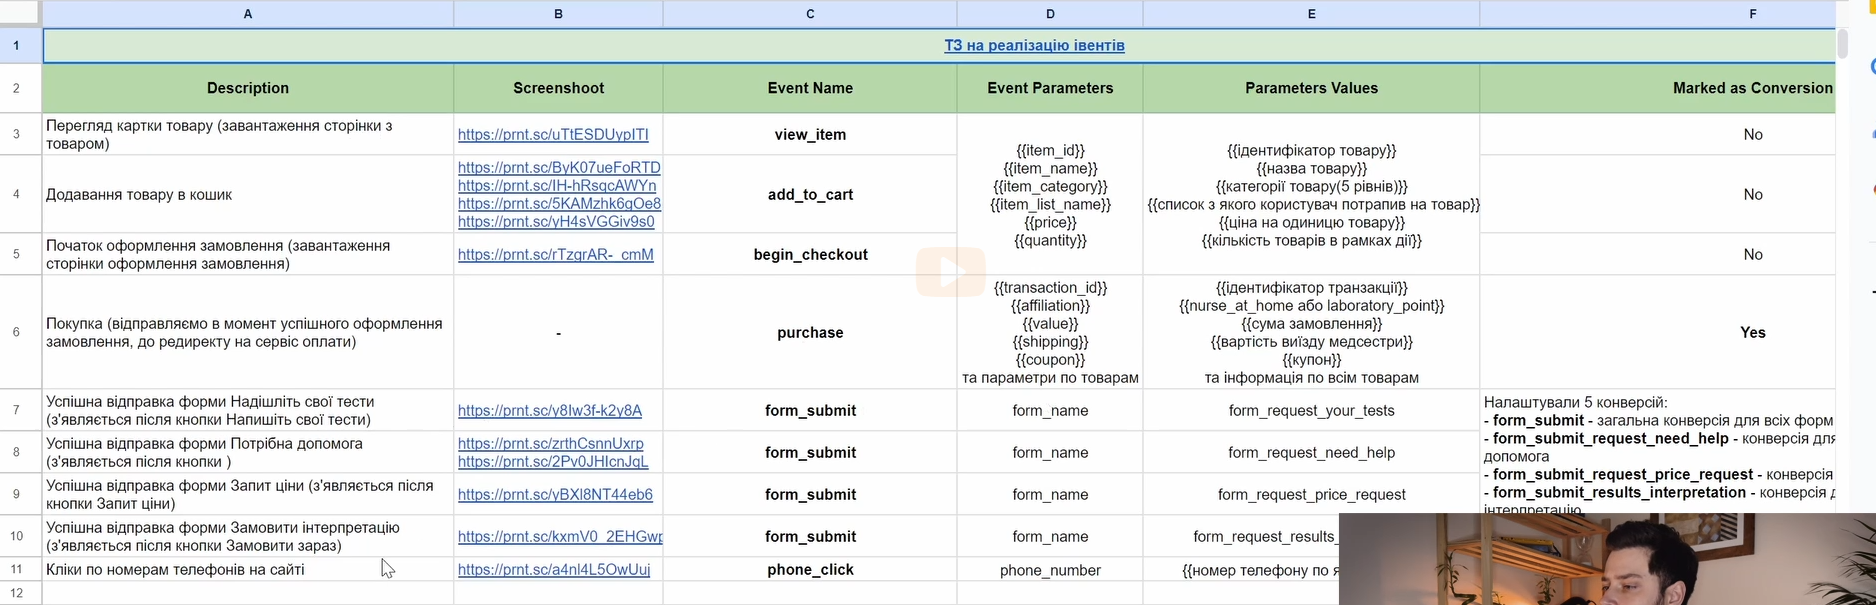The image size is (1876, 605).
Task: Select column D header
Action: coord(1050,14)
